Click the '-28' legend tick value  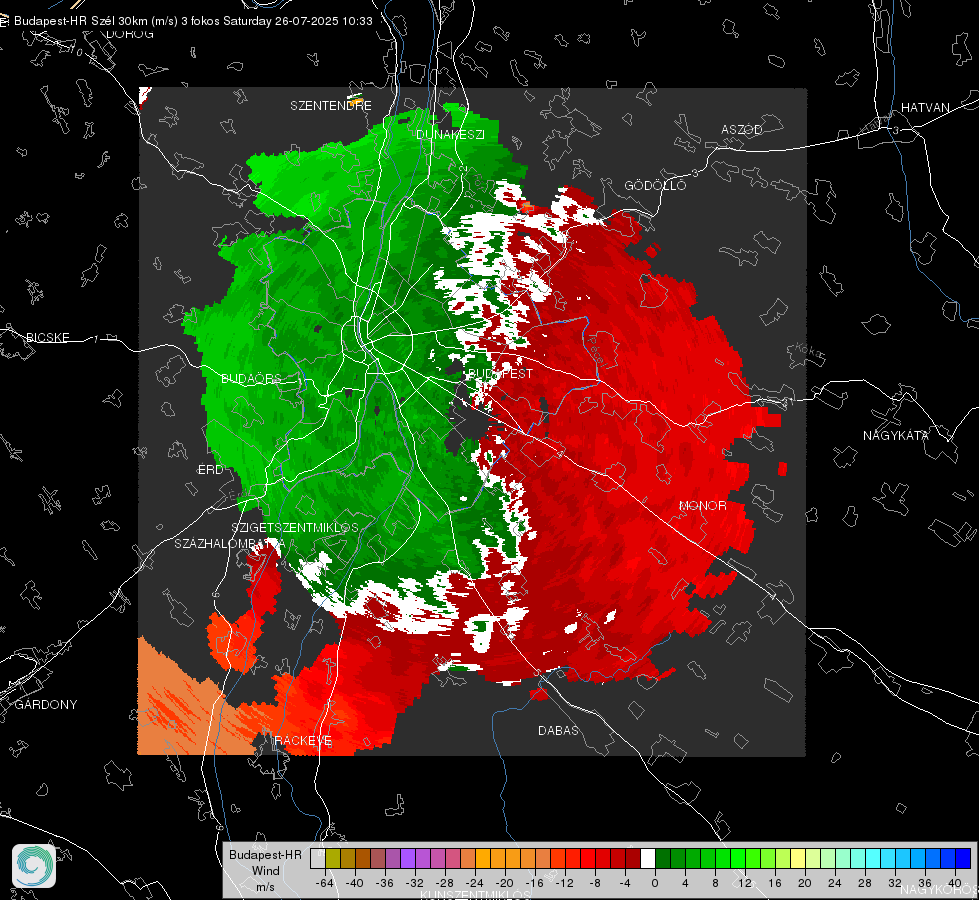click(445, 883)
